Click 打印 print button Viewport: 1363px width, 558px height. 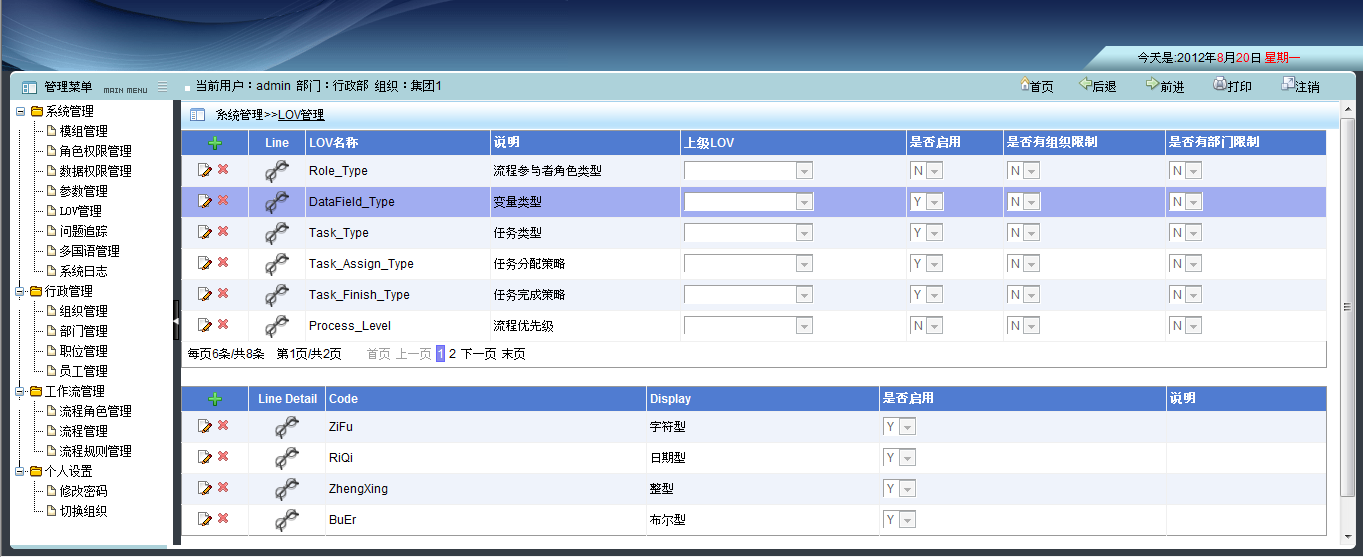[x=1232, y=86]
